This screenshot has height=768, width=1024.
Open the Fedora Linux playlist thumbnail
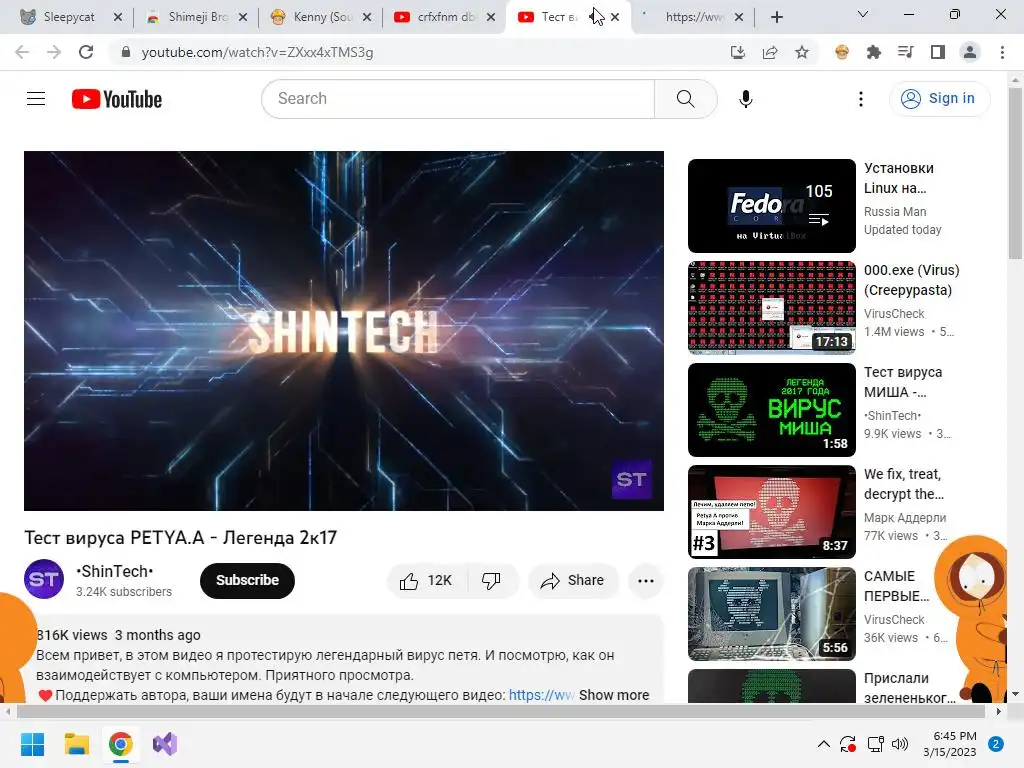(x=772, y=206)
